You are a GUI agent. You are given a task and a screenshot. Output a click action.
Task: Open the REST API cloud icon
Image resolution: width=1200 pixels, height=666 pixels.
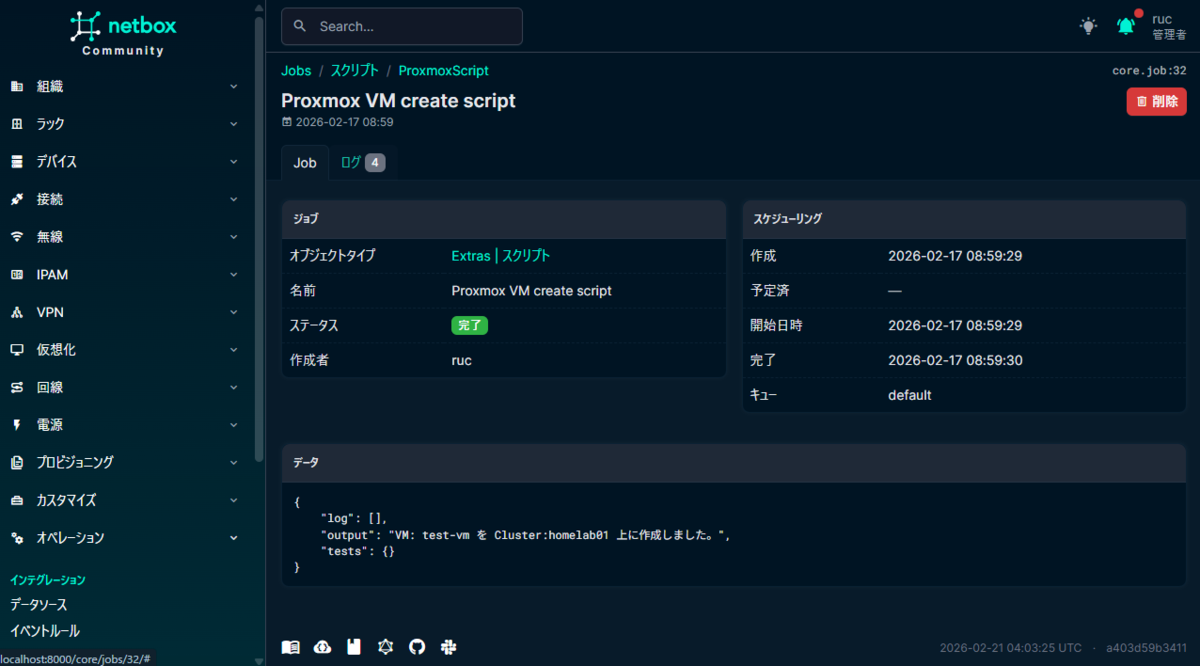(322, 647)
